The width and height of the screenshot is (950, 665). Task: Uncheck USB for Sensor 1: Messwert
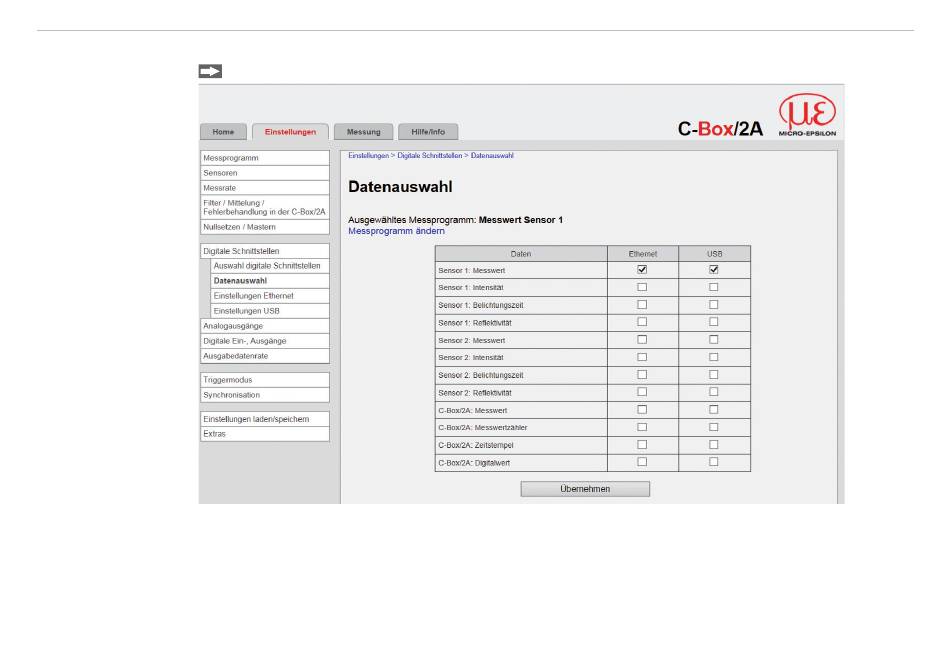click(714, 270)
